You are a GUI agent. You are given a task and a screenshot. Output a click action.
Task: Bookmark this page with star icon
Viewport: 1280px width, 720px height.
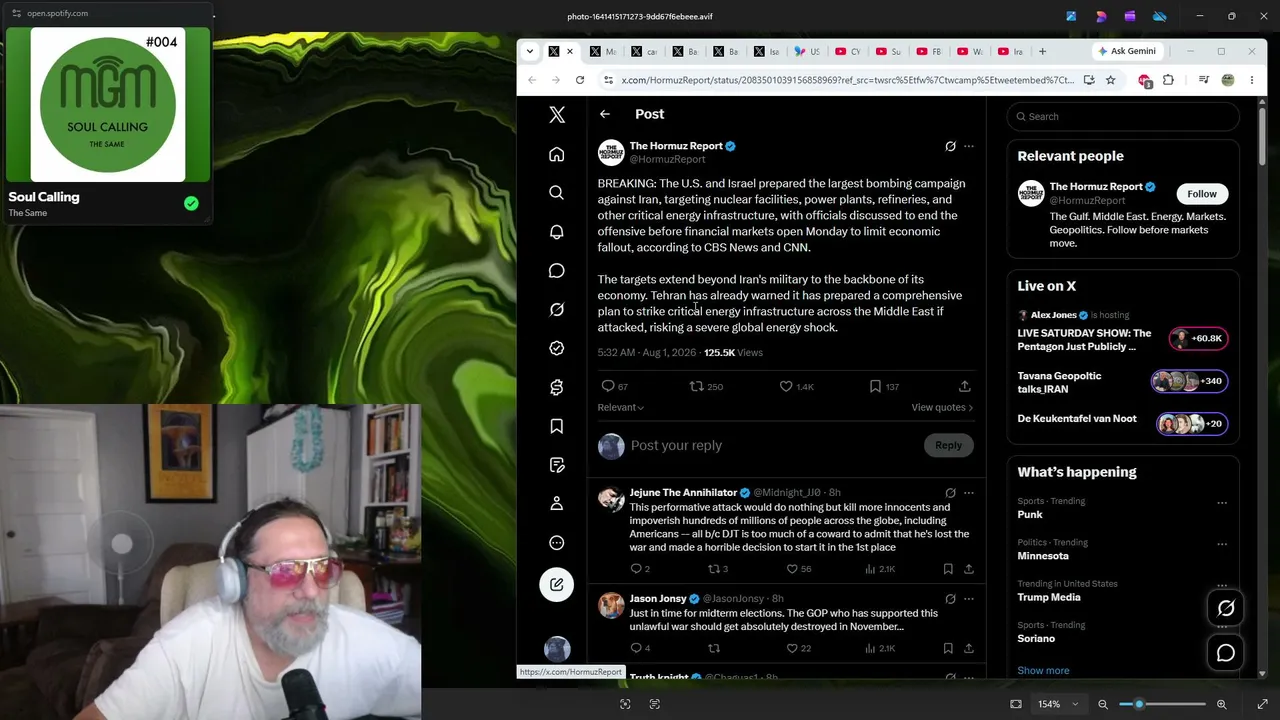[1110, 80]
